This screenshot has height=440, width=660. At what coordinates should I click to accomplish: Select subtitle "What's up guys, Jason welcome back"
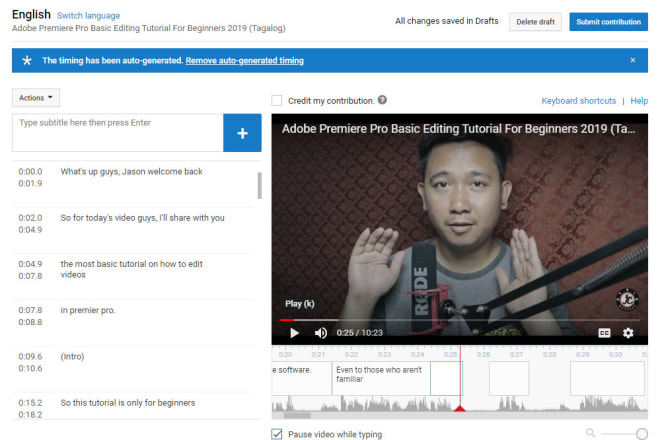coord(131,171)
